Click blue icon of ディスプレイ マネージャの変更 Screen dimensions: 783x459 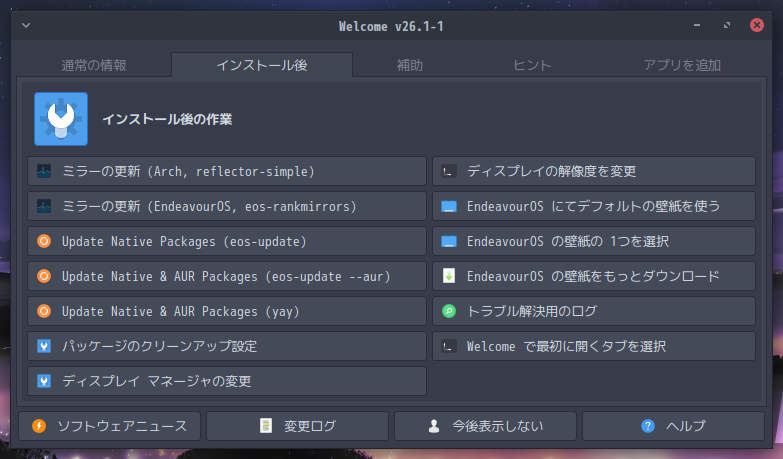click(x=44, y=381)
